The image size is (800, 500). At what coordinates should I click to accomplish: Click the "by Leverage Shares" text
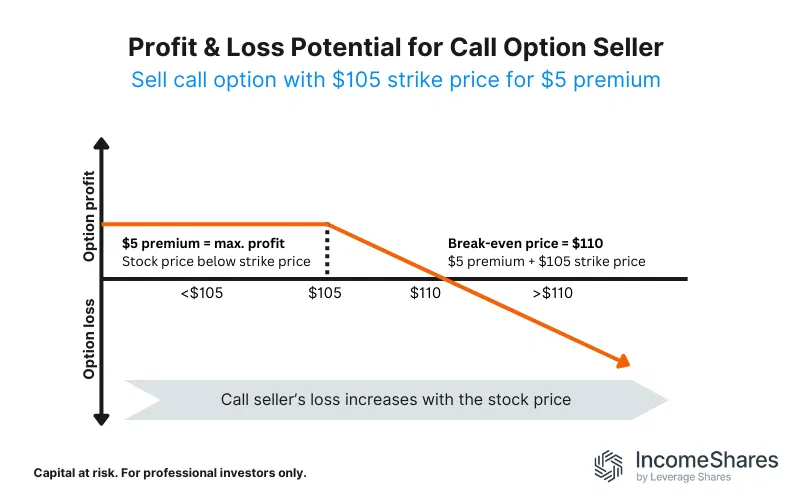(683, 478)
